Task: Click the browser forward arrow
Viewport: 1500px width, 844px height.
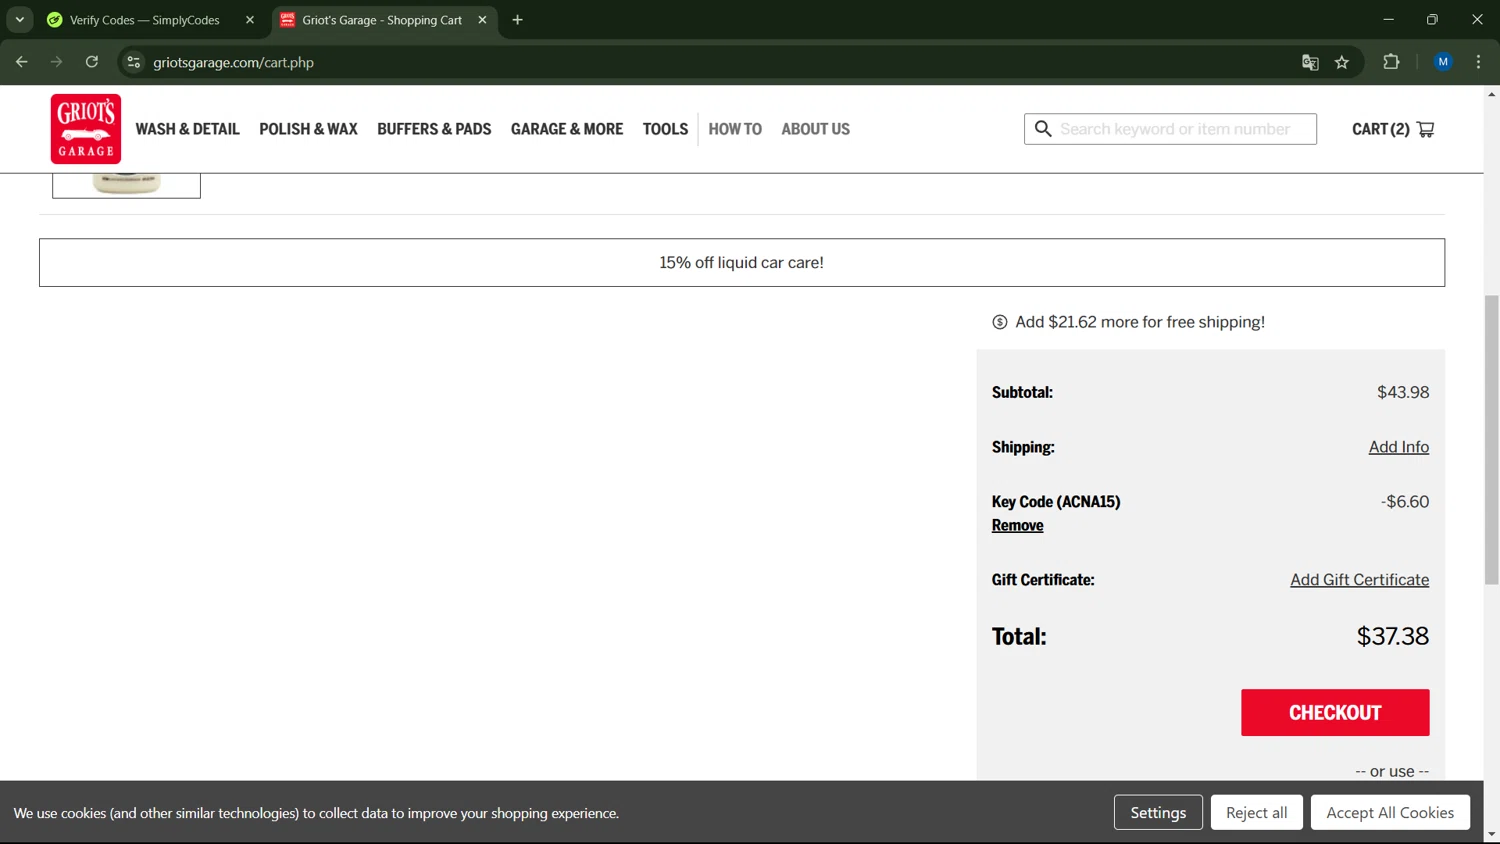Action: coord(57,62)
